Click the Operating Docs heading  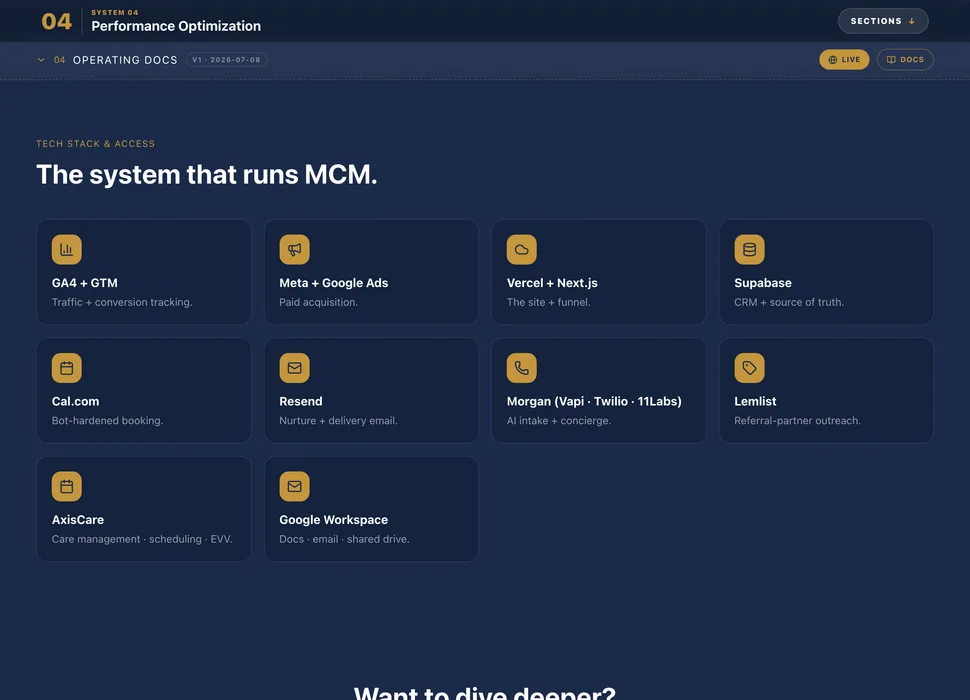[125, 60]
